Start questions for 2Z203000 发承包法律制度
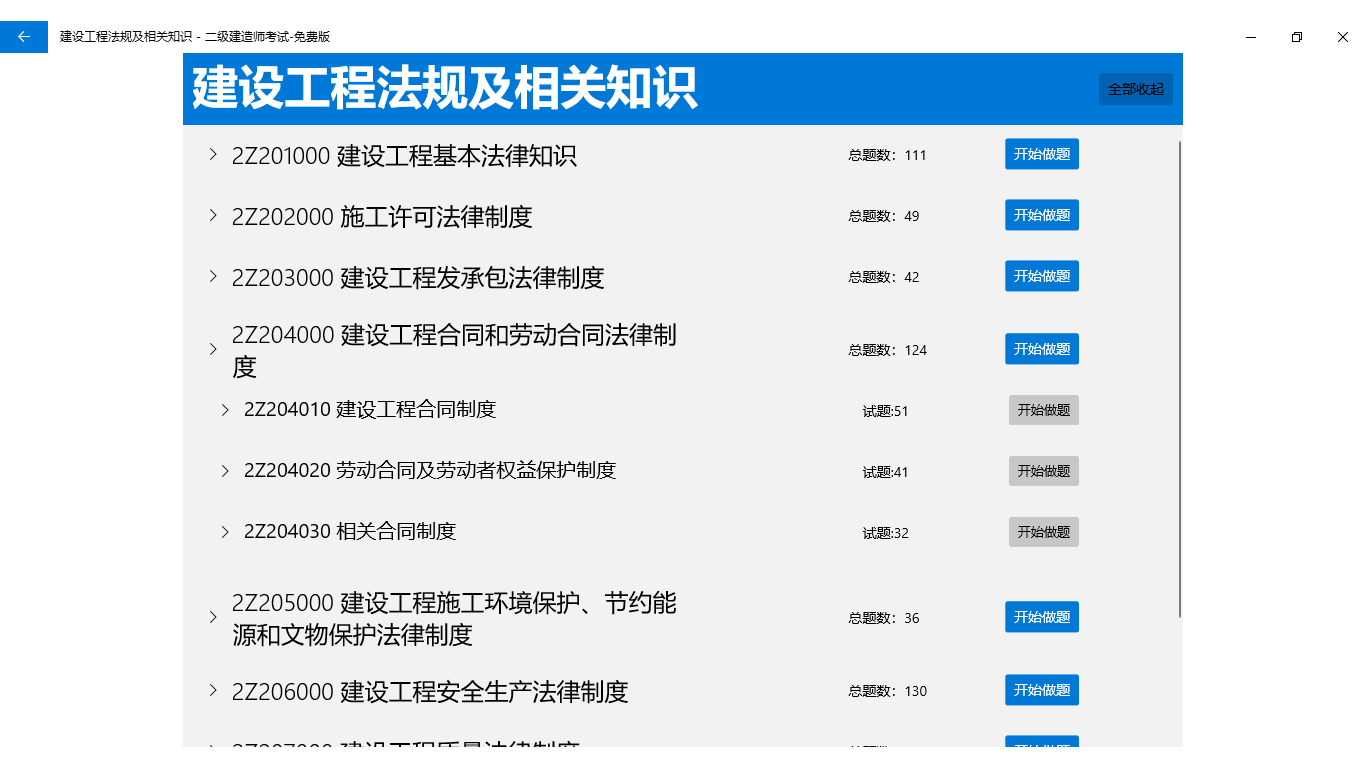Image resolution: width=1366 pixels, height=768 pixels. point(1042,276)
